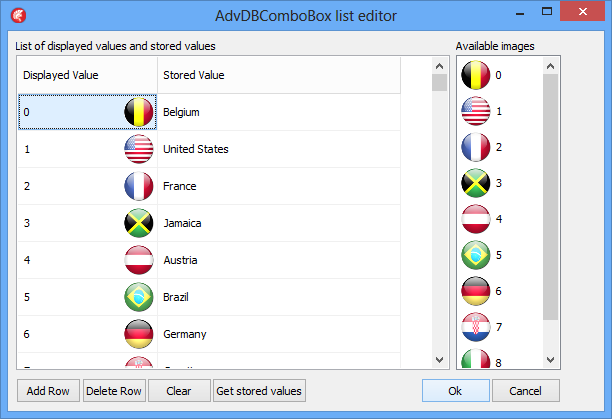
Task: Click the Get stored values button
Action: 259,391
